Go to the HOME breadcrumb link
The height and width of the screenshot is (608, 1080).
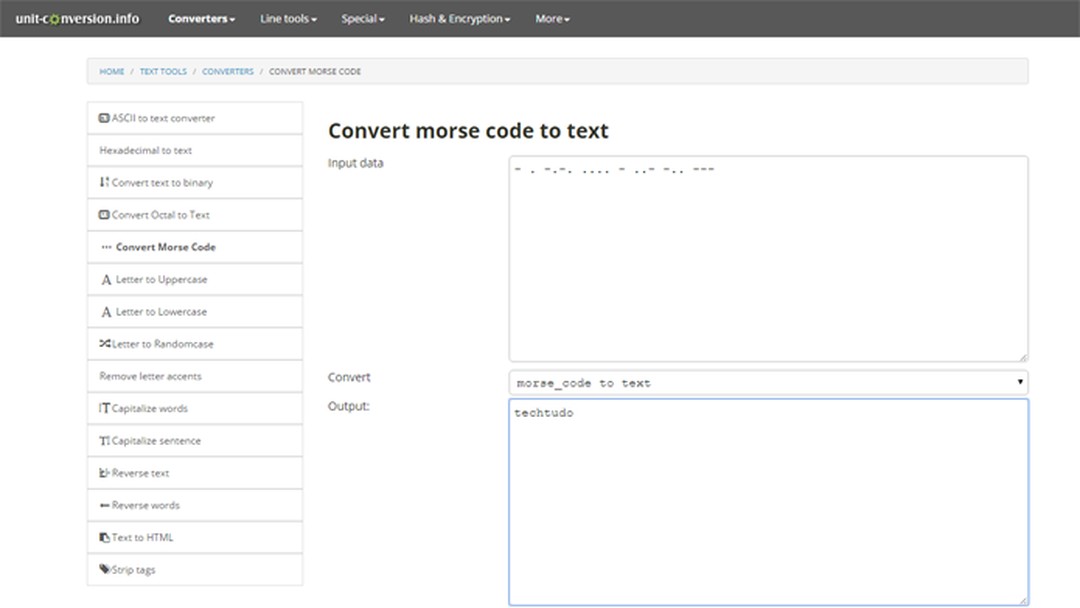click(x=111, y=71)
